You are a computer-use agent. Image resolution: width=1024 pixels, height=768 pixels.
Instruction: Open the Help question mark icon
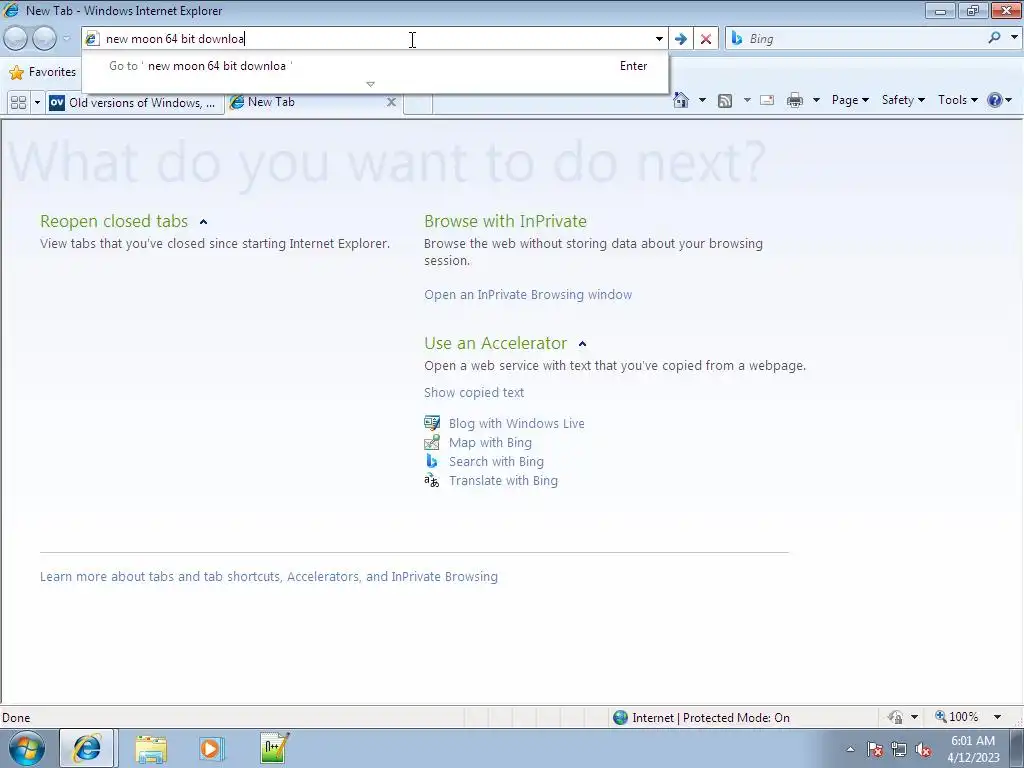click(995, 100)
